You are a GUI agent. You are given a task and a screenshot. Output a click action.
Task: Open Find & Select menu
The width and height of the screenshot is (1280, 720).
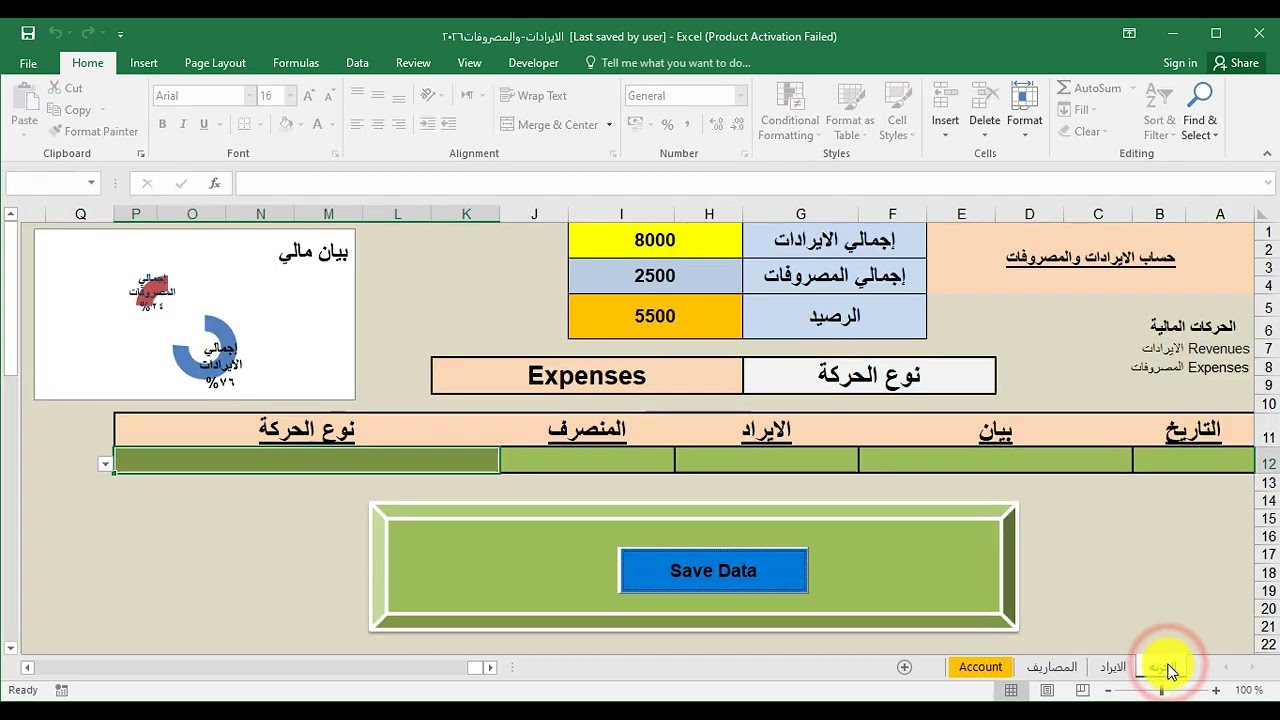(1199, 112)
